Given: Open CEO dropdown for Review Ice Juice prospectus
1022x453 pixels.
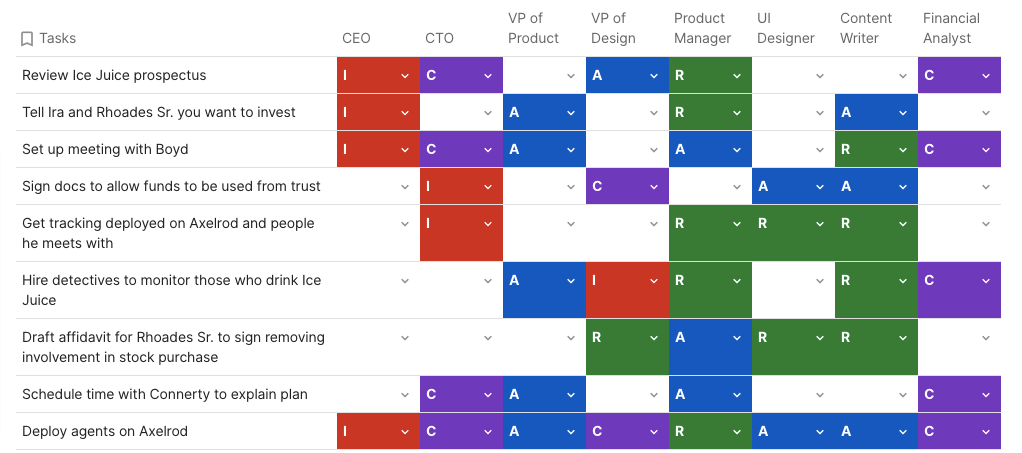Looking at the screenshot, I should point(404,75).
